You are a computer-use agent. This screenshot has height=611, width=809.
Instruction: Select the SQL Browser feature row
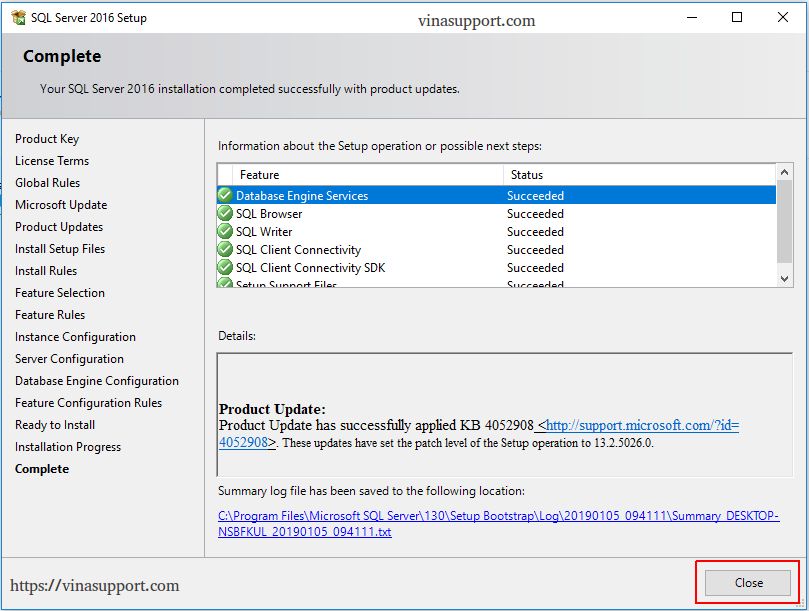coord(496,214)
